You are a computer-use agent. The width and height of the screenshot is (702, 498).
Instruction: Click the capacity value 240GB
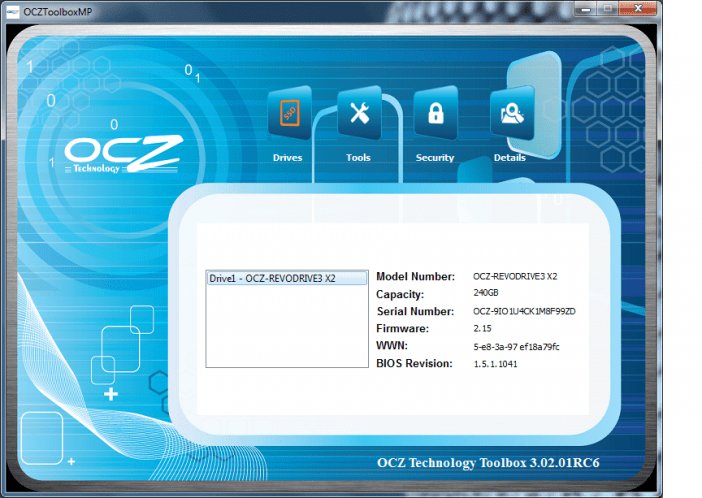tap(486, 292)
